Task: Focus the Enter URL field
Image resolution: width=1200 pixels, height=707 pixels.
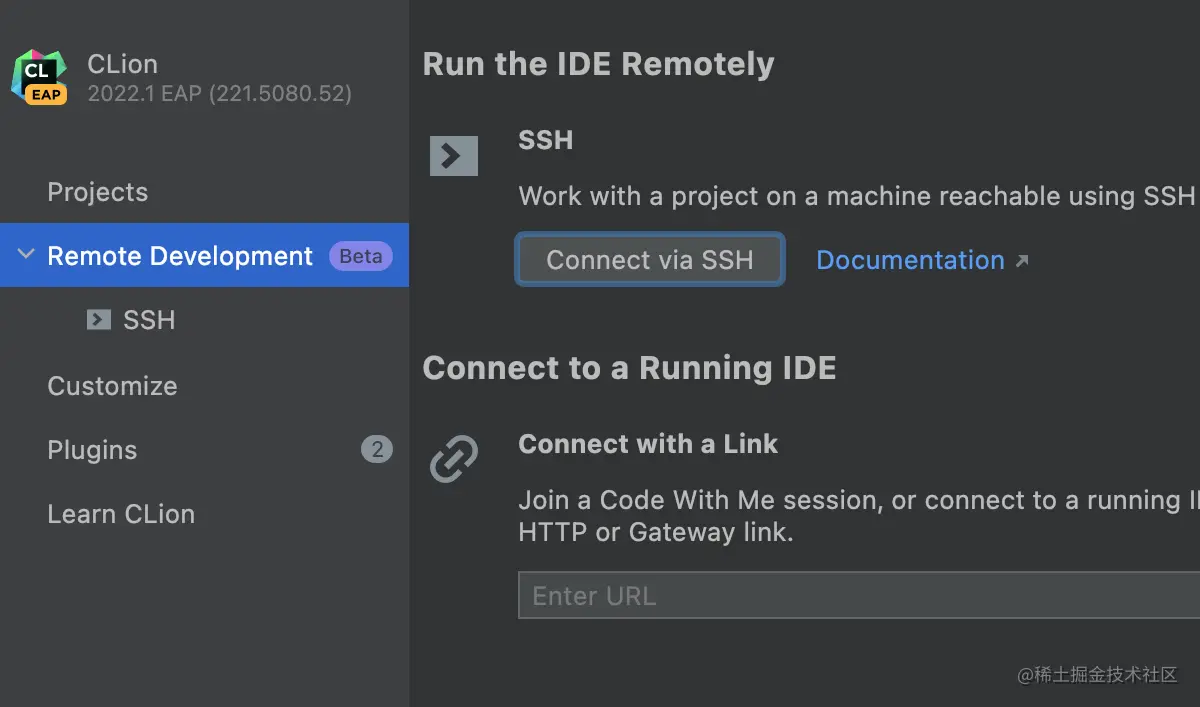Action: (x=859, y=596)
